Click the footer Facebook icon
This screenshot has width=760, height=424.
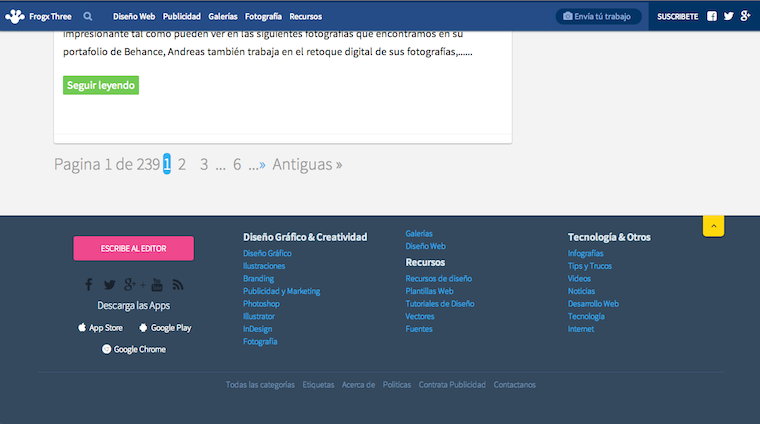88,285
